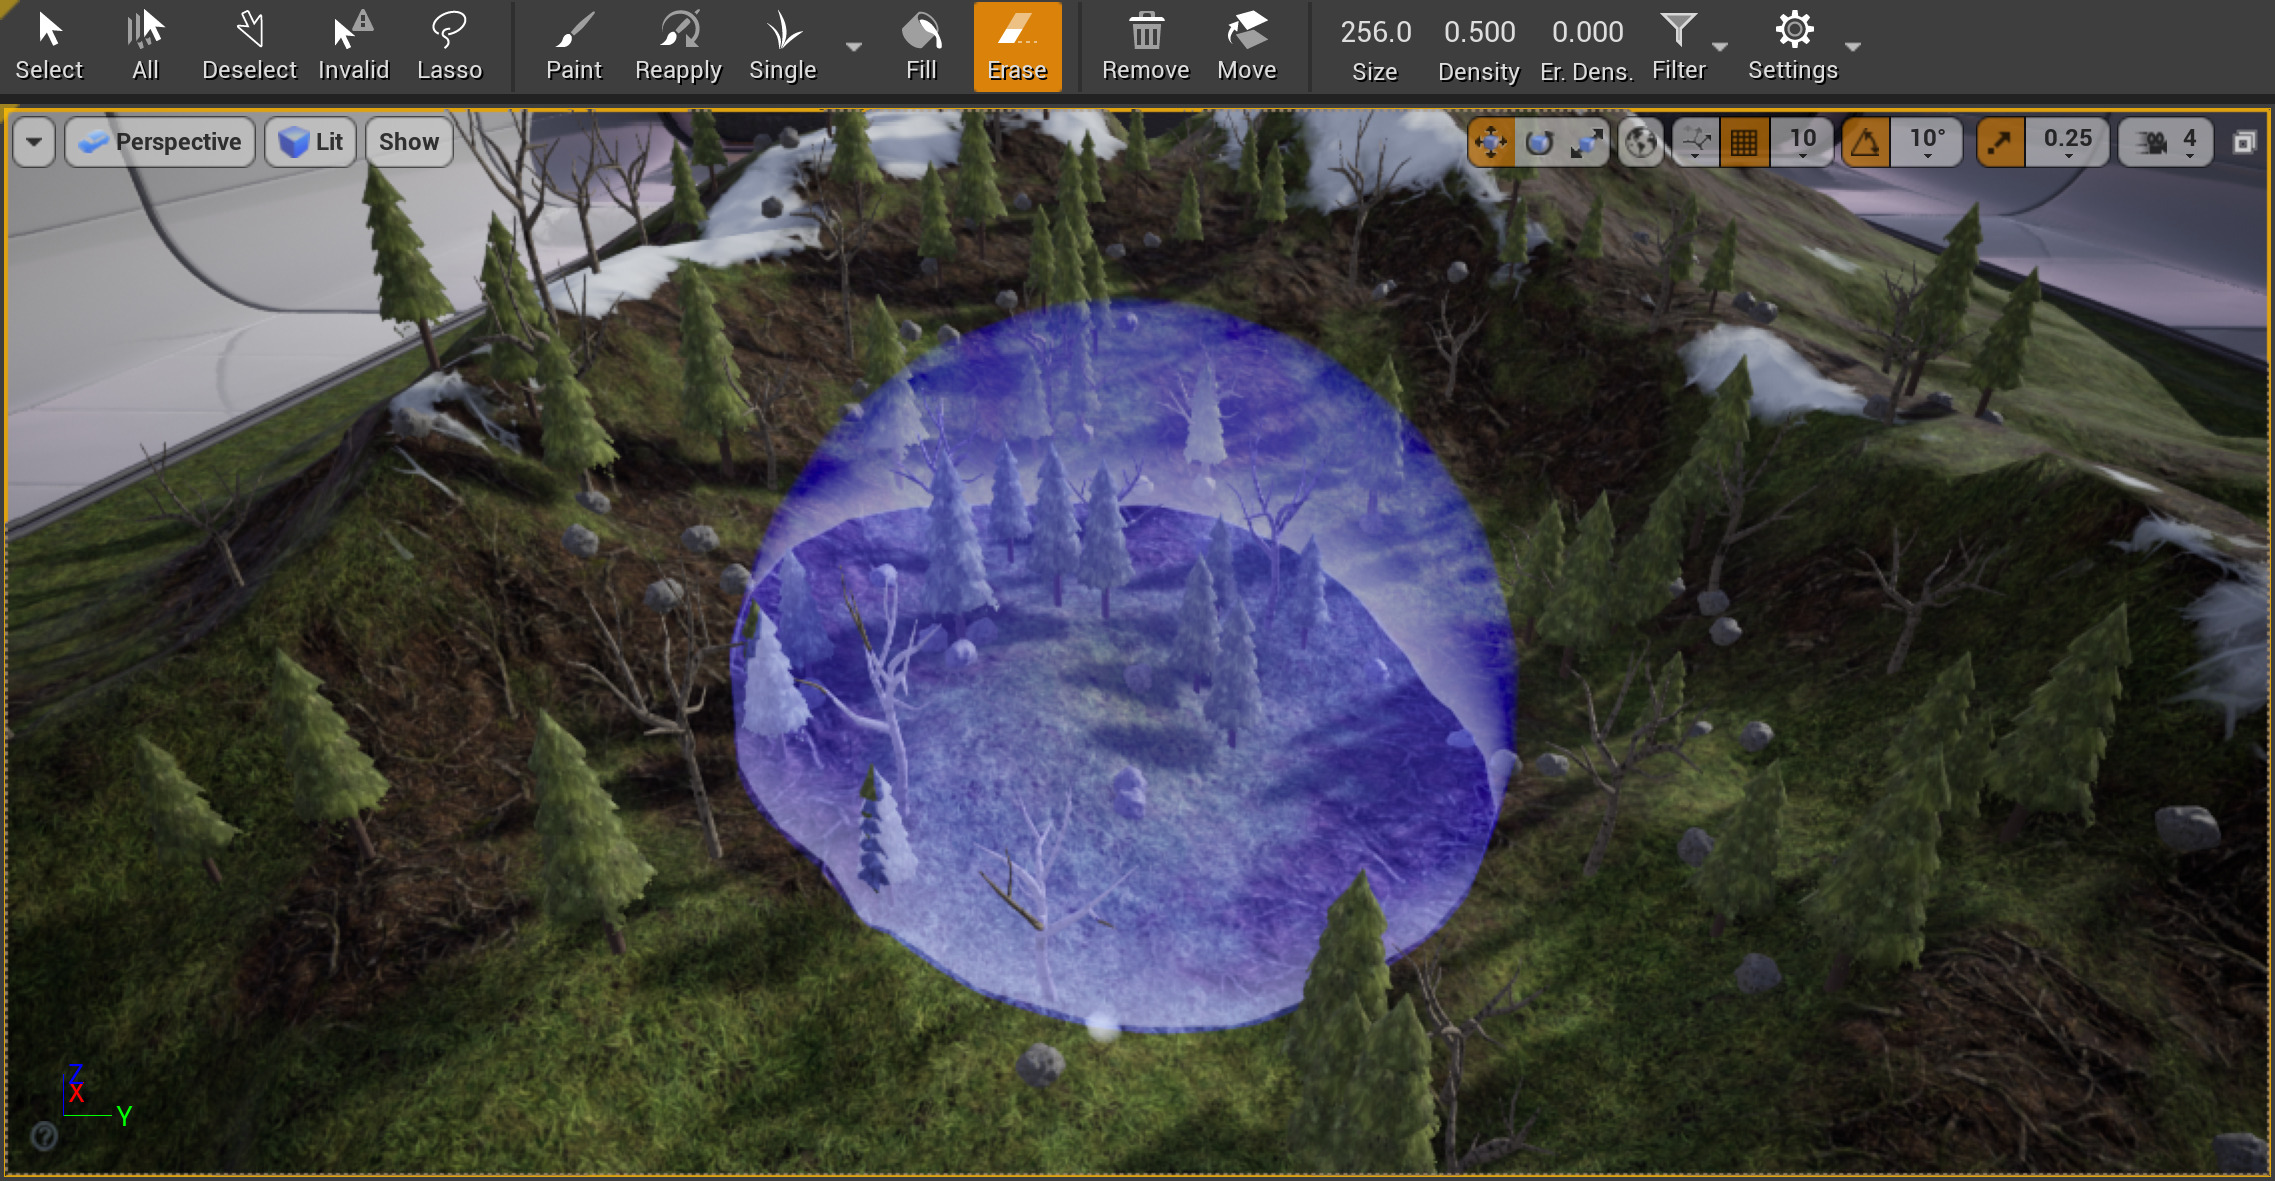This screenshot has width=2275, height=1181.
Task: Select the Invalid instances tool
Action: click(x=353, y=45)
